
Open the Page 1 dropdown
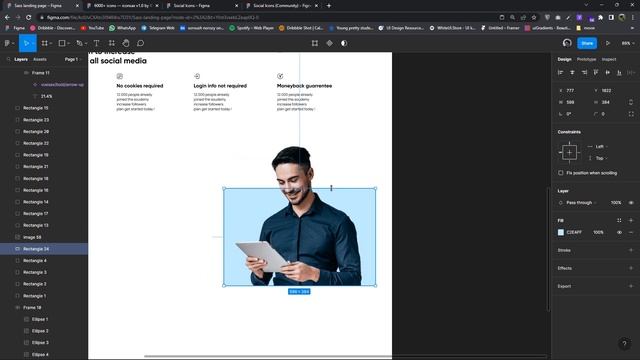click(x=73, y=60)
